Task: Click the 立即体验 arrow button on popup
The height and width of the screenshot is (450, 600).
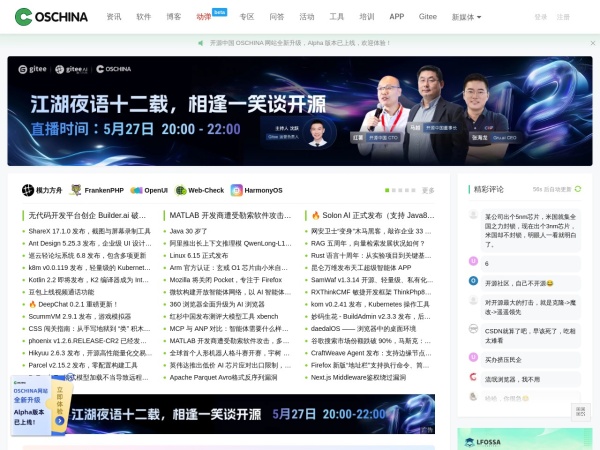Action: point(60,421)
